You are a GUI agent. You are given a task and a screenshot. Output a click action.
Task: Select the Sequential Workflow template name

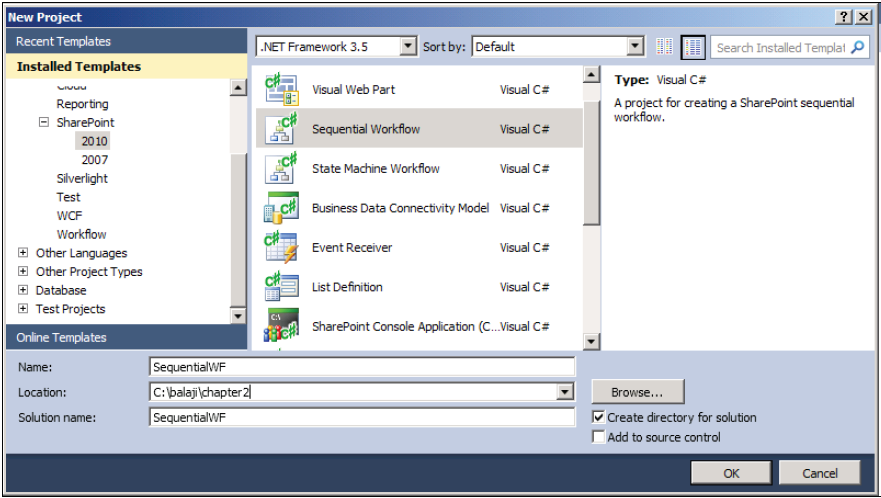pos(366,129)
